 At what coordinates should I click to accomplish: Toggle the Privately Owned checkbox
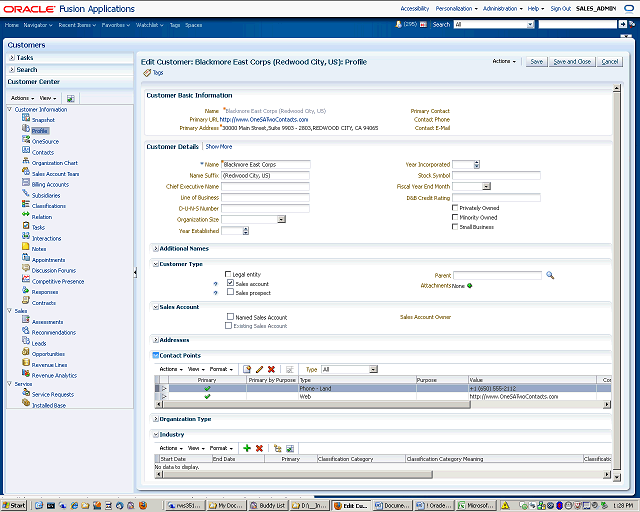coord(456,208)
